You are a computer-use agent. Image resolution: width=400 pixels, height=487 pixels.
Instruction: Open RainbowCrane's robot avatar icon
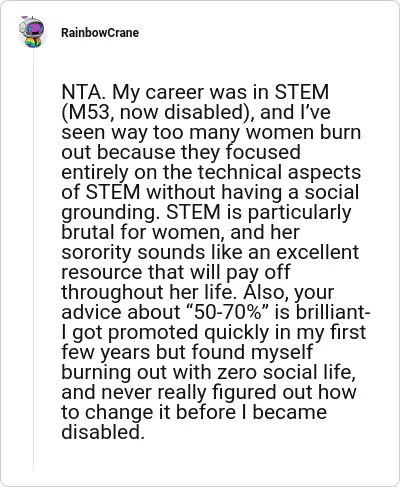(32, 32)
